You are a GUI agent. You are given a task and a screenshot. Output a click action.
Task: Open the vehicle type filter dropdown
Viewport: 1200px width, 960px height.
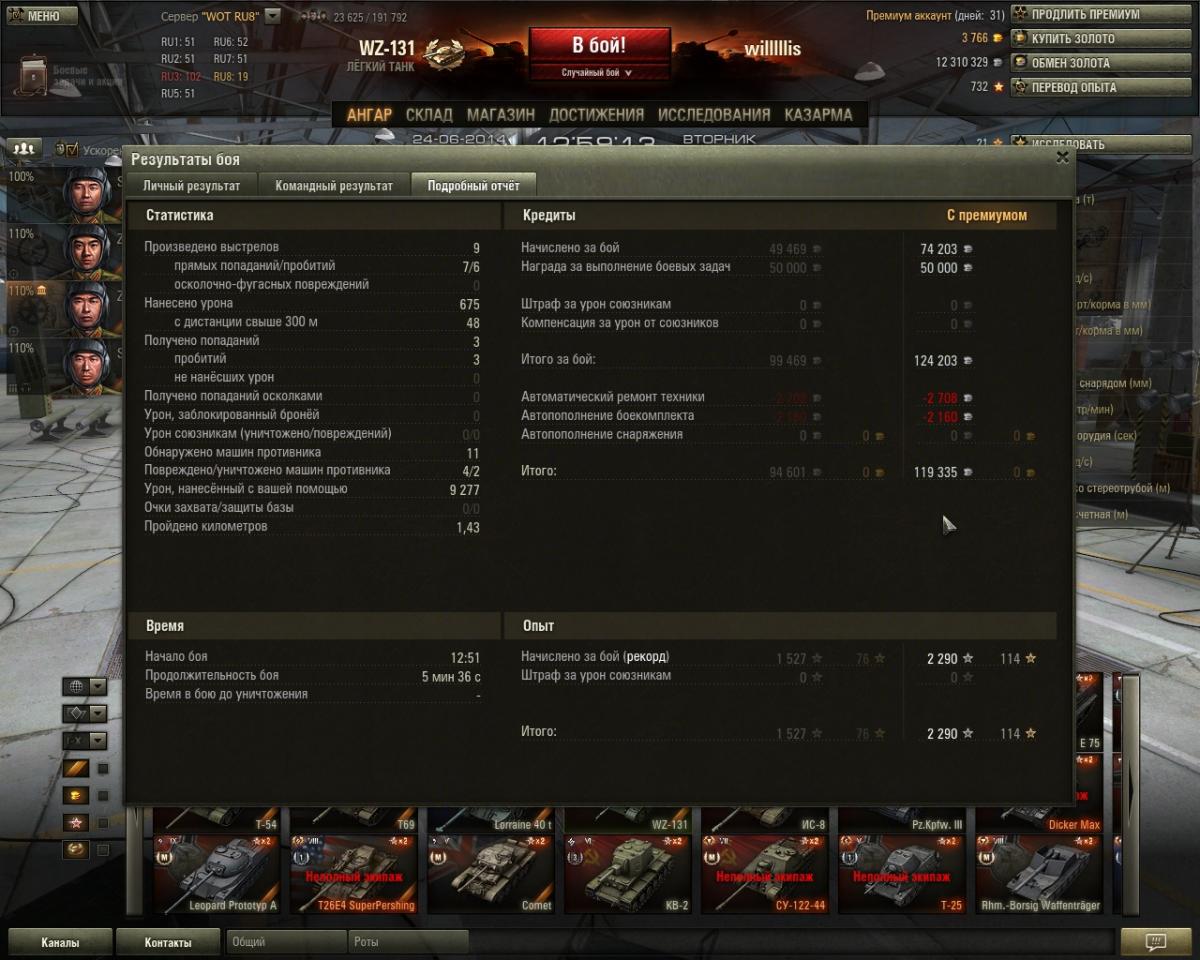84,713
